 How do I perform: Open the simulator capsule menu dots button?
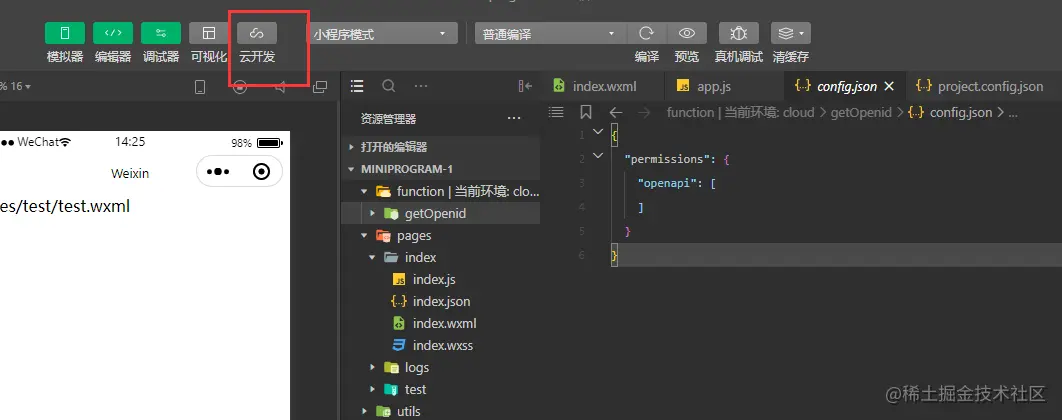click(218, 172)
